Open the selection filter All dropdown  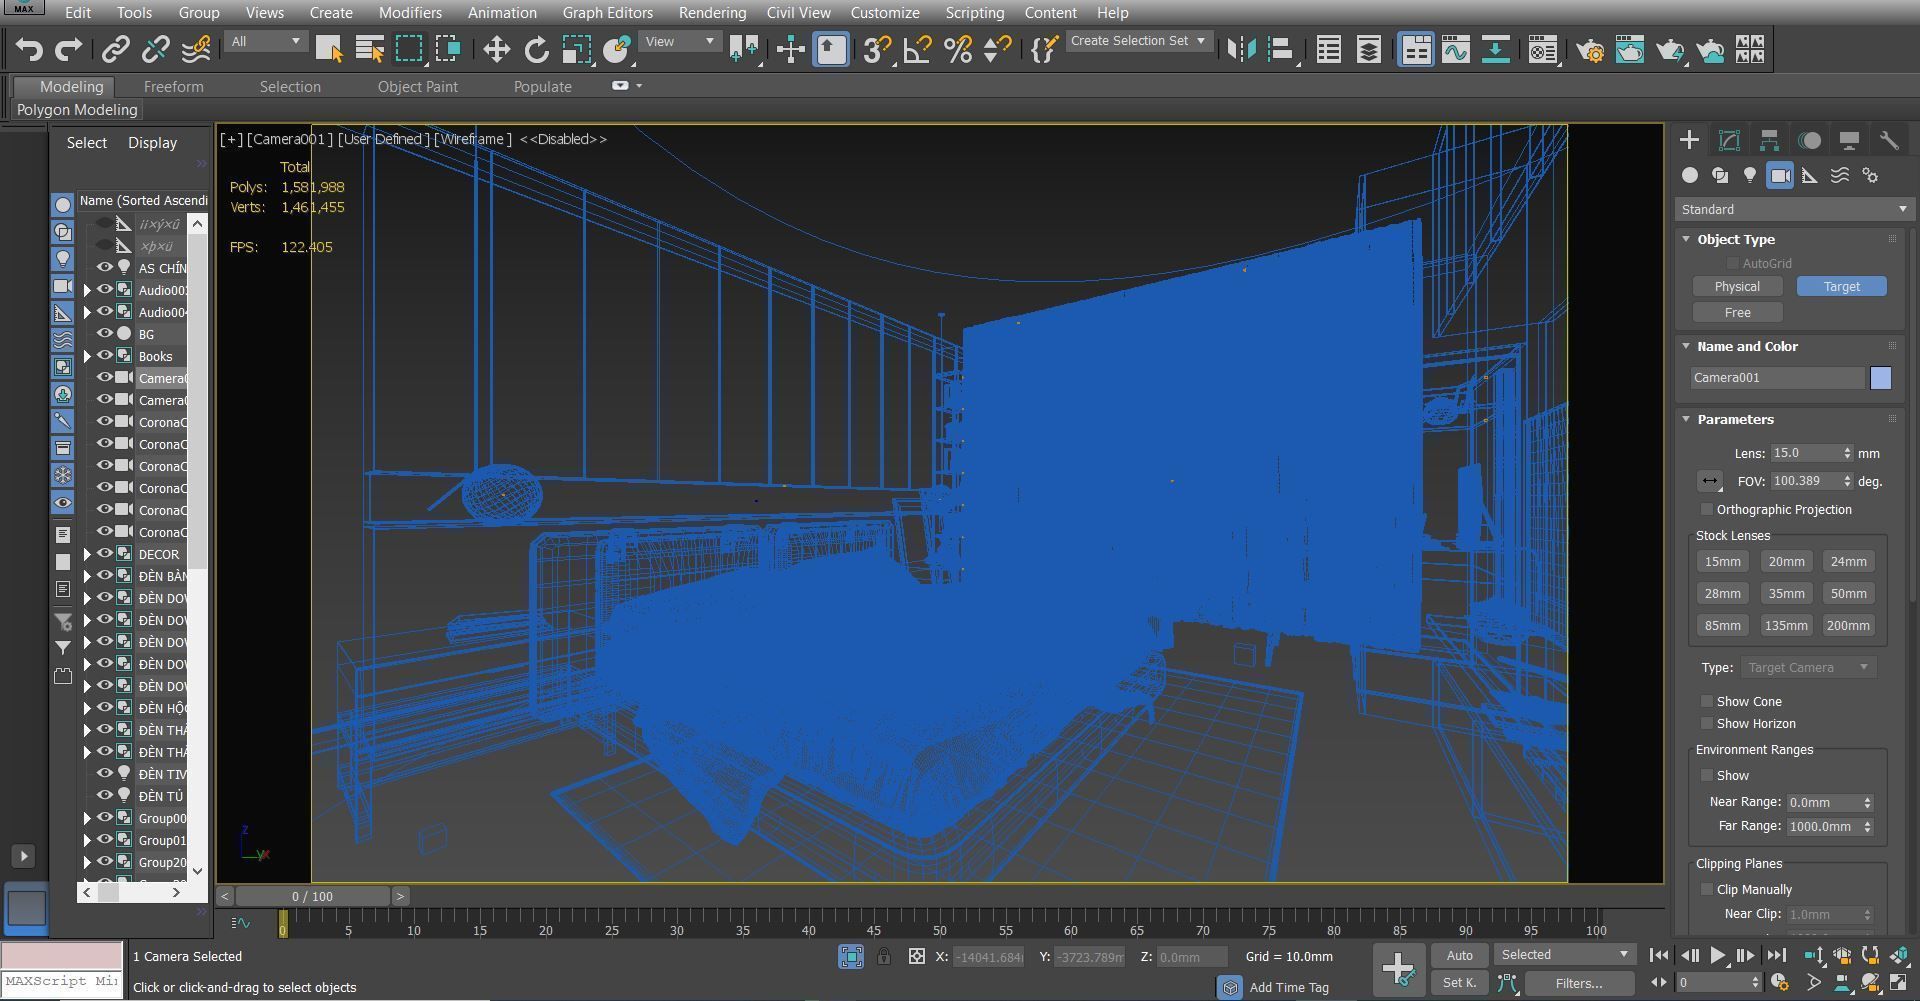tap(265, 41)
